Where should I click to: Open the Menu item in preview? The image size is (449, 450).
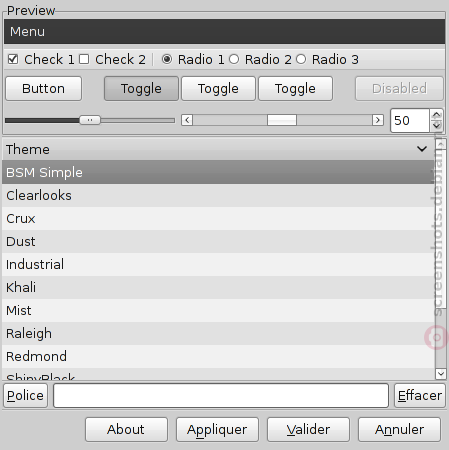click(x=27, y=32)
